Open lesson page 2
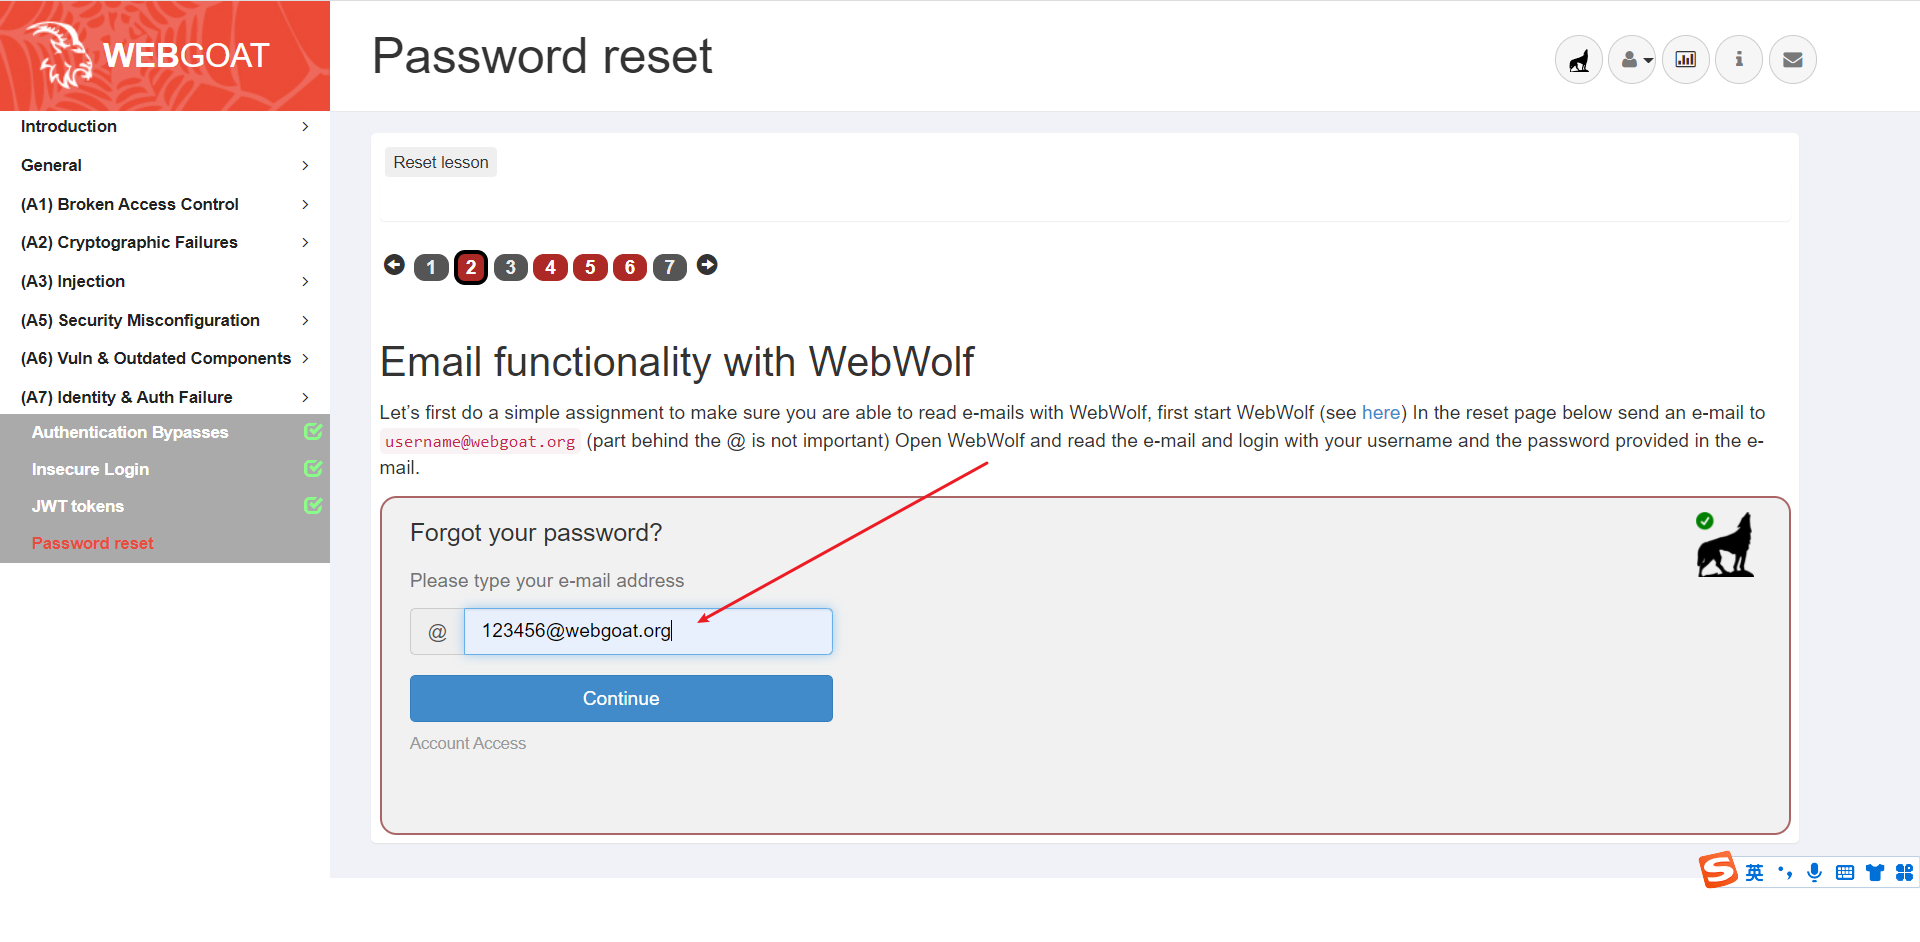 (471, 267)
